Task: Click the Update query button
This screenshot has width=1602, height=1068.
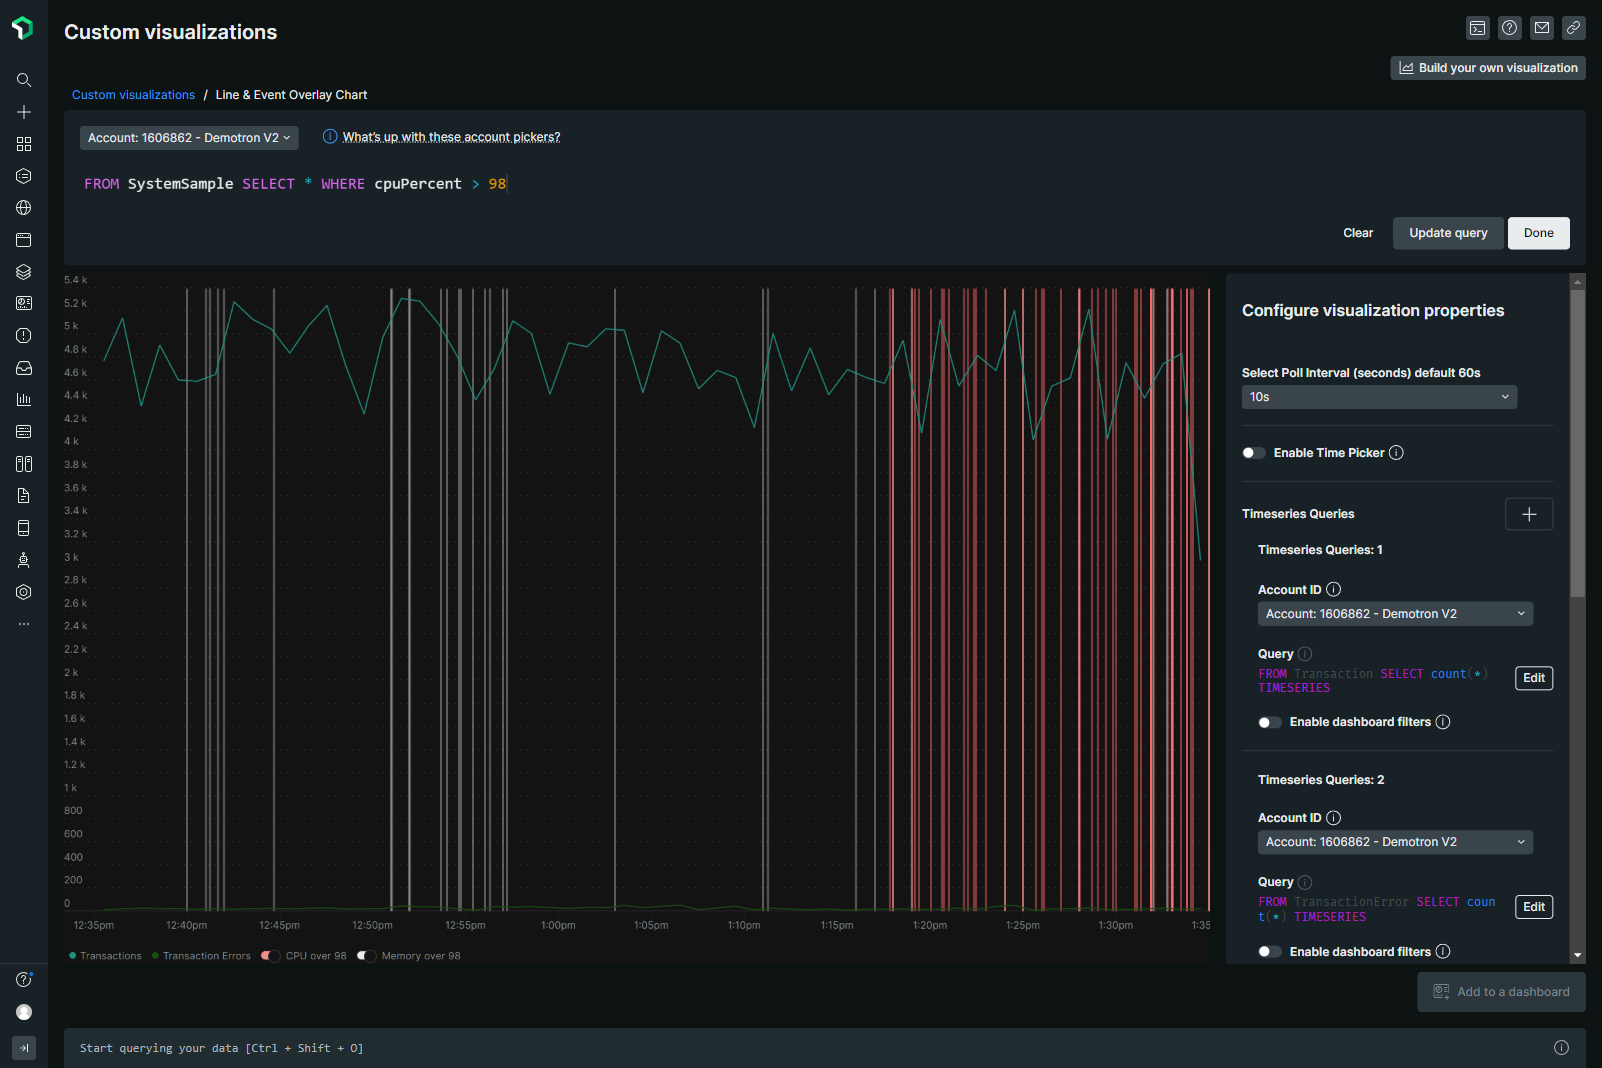Action: pyautogui.click(x=1448, y=233)
